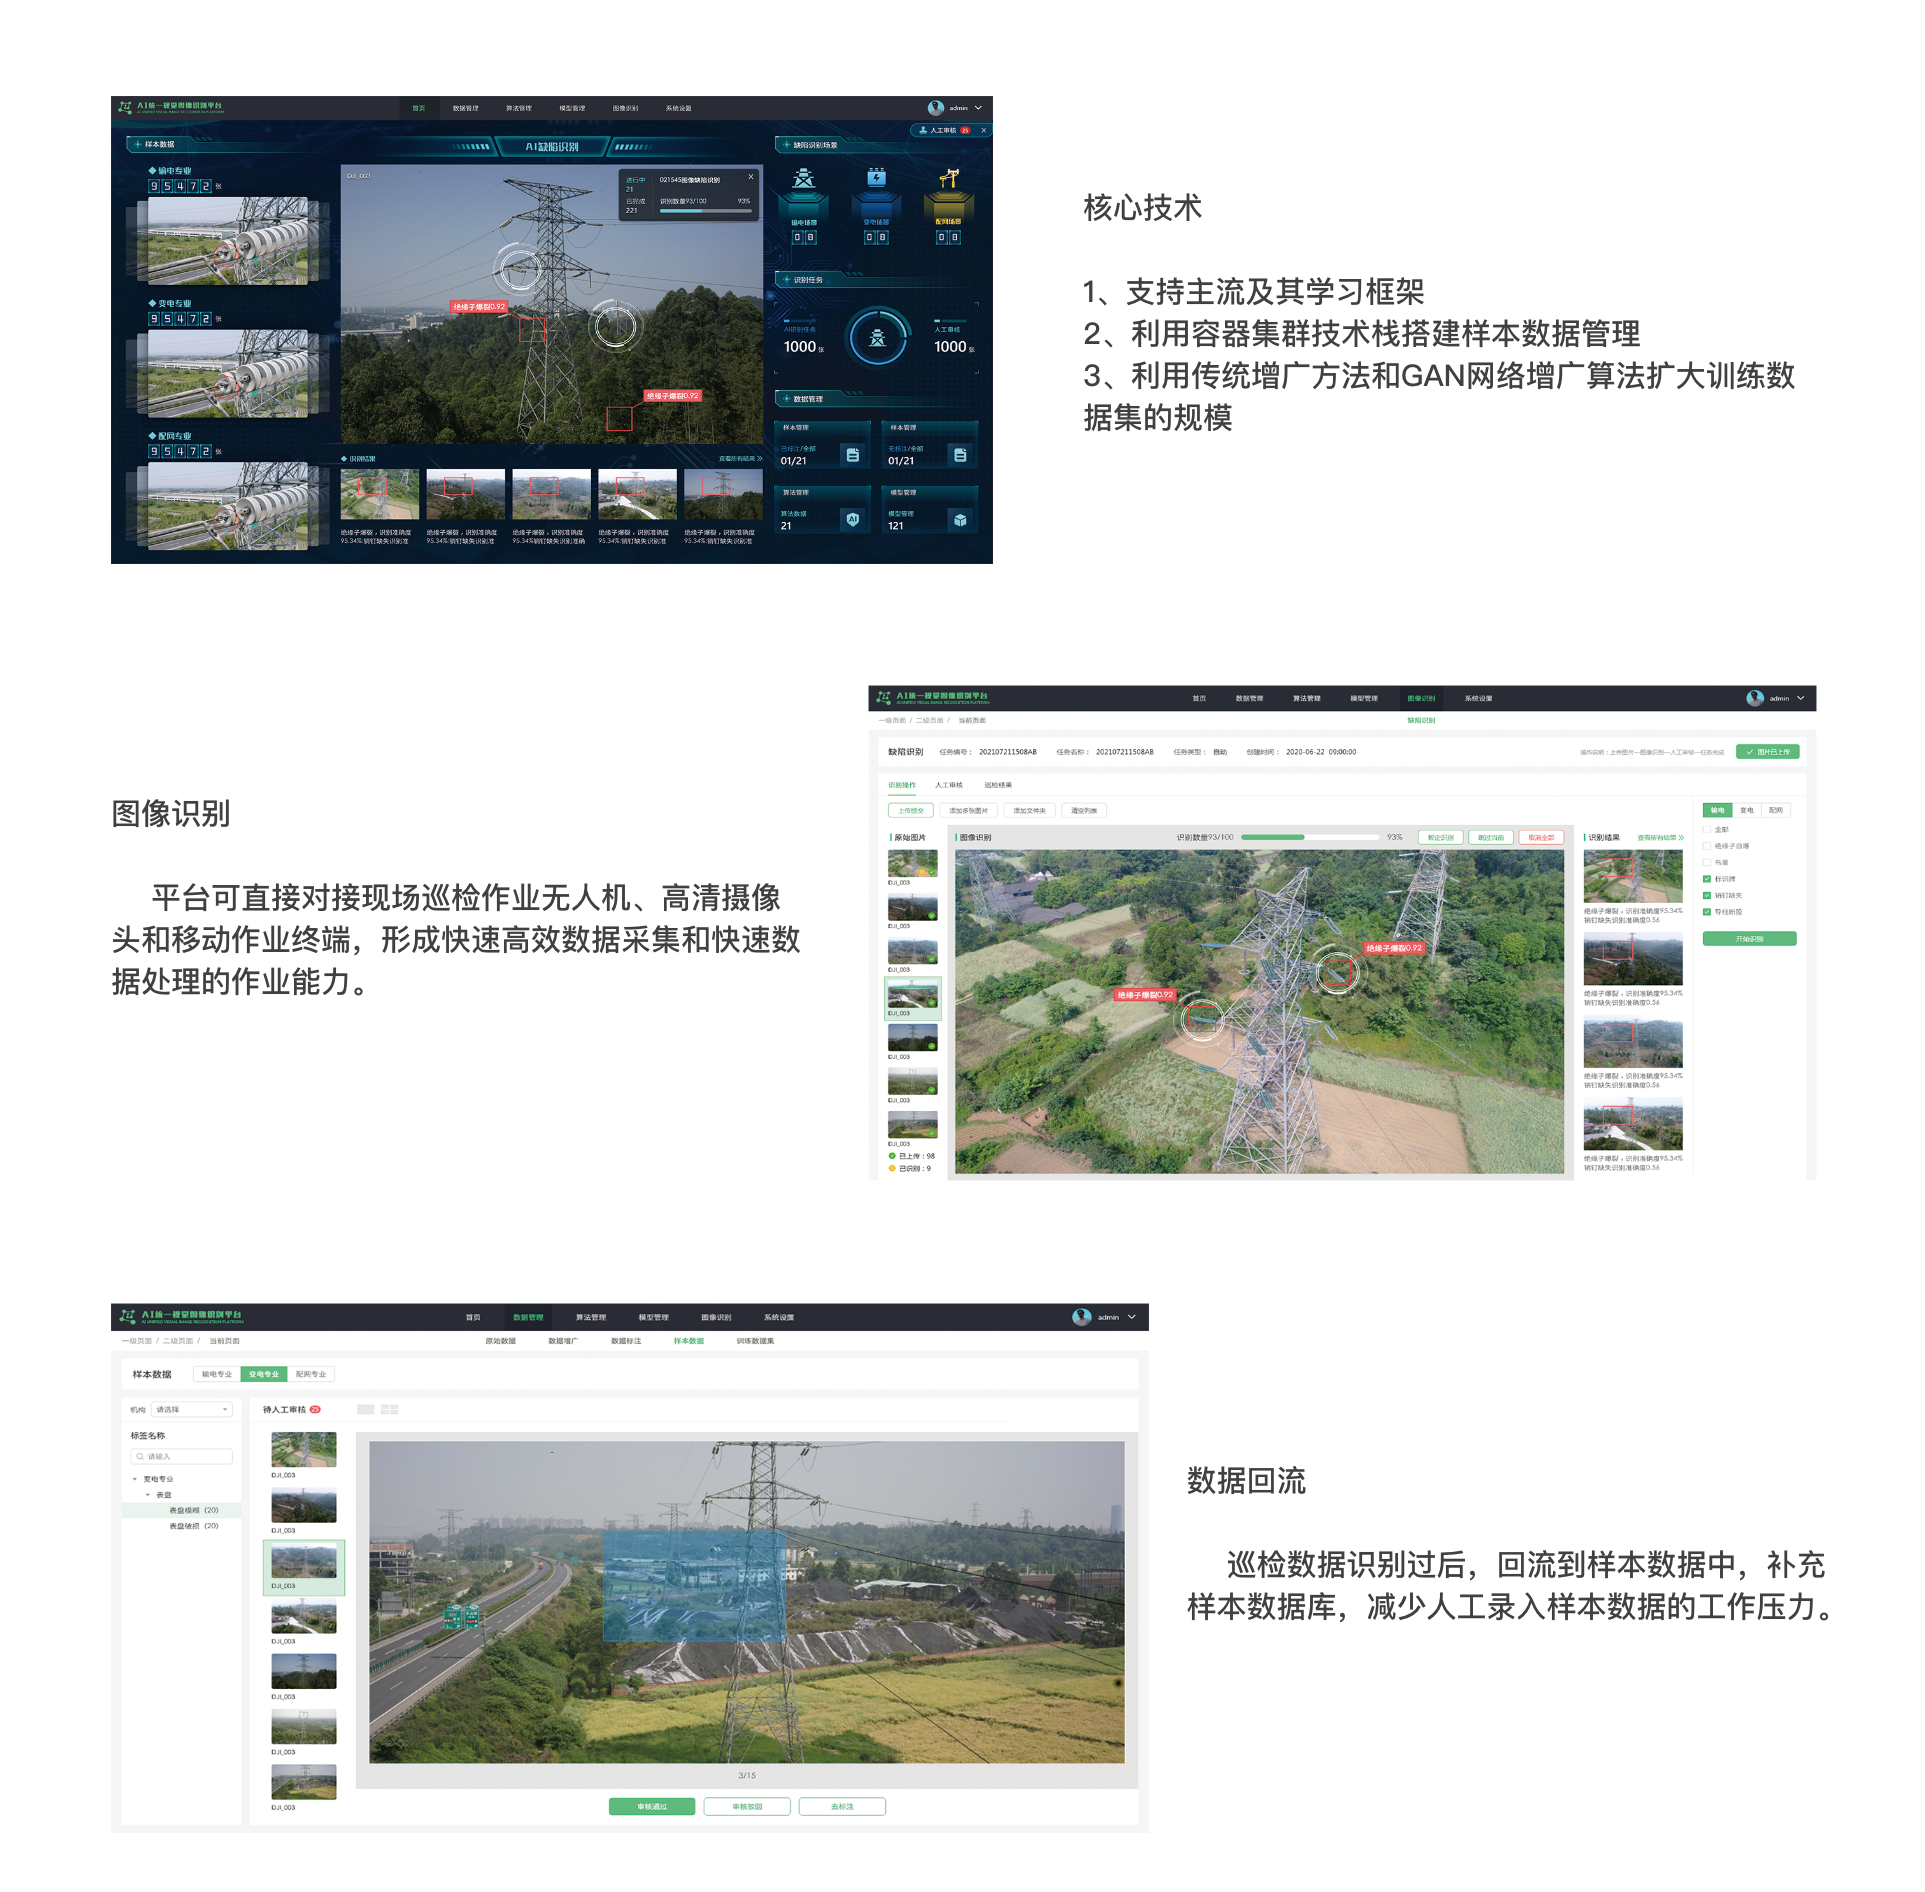The width and height of the screenshot is (1925, 1892).
Task: Check the 绝缘子自爆 checkbox
Action: click(x=1707, y=846)
